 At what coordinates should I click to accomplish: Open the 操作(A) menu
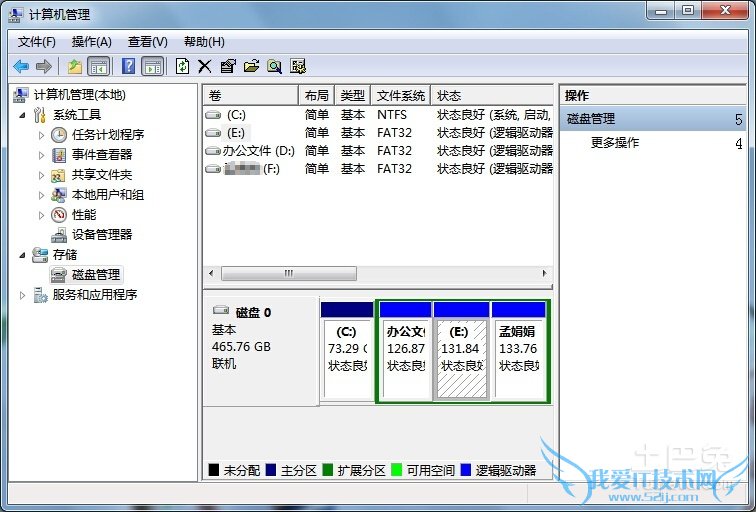(92, 42)
